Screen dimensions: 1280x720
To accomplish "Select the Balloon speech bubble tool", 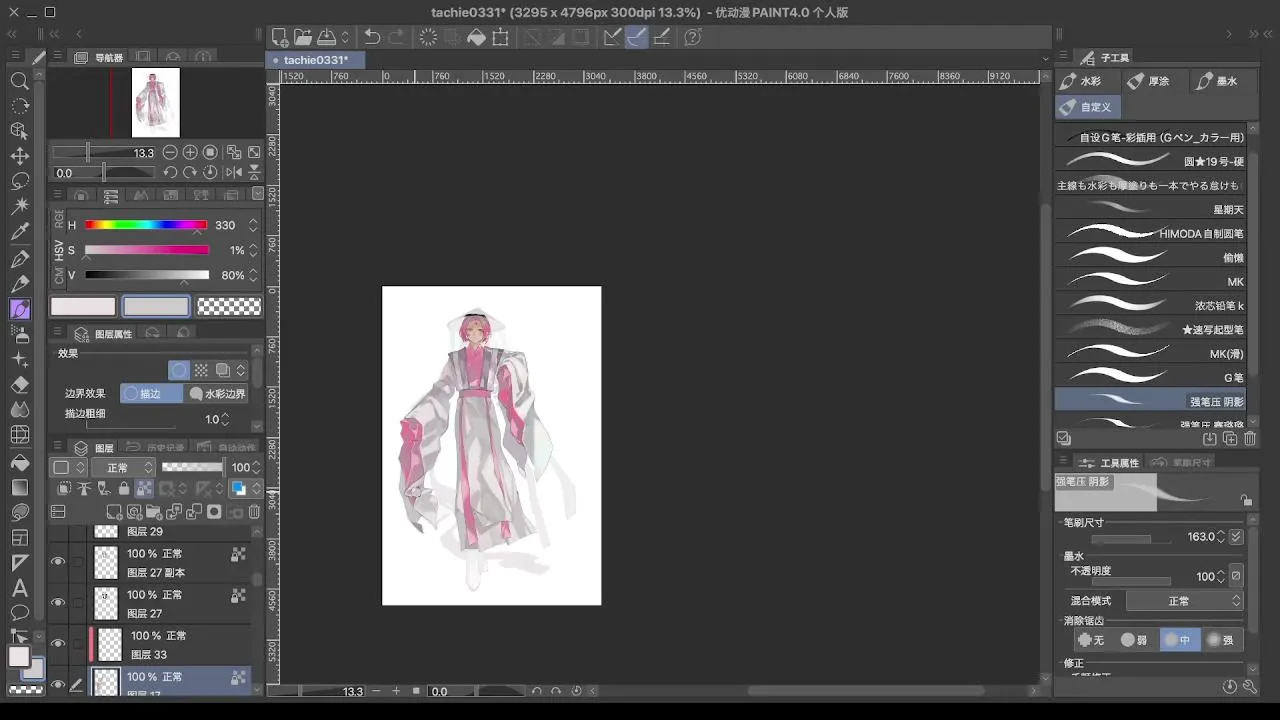I will [x=19, y=613].
